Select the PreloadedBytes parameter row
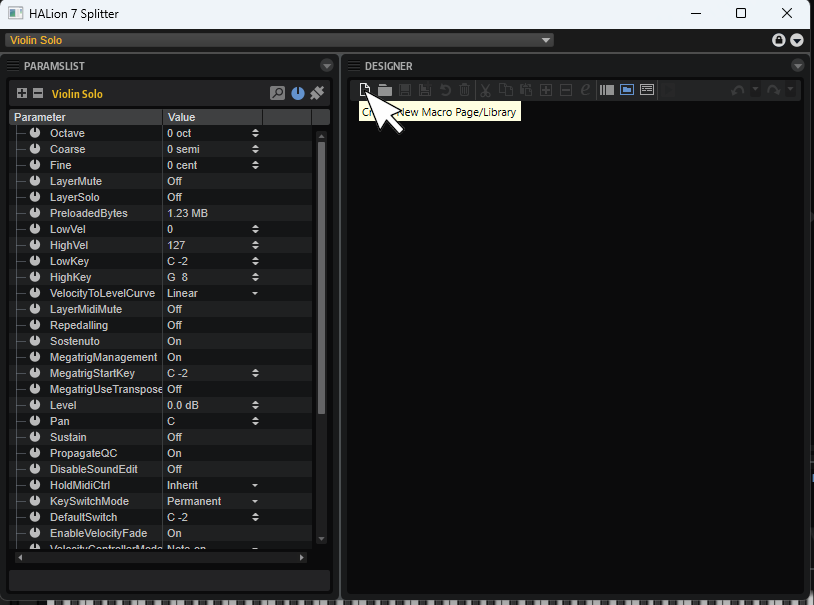This screenshot has width=814, height=605. click(x=160, y=213)
